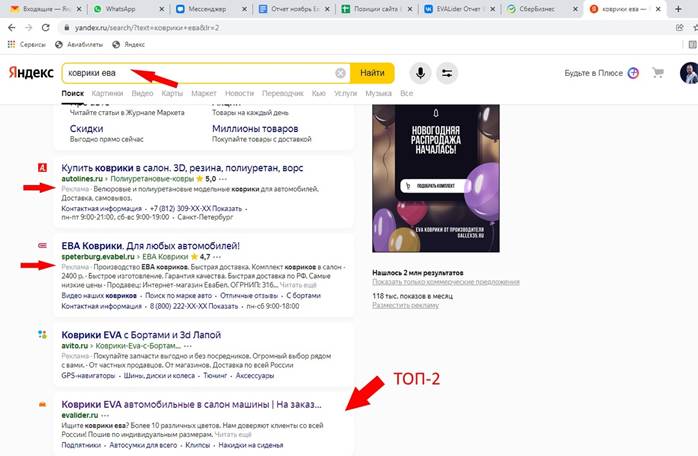Expand the avito.ru result three-dots menu
The width and height of the screenshot is (698, 456).
tap(188, 346)
